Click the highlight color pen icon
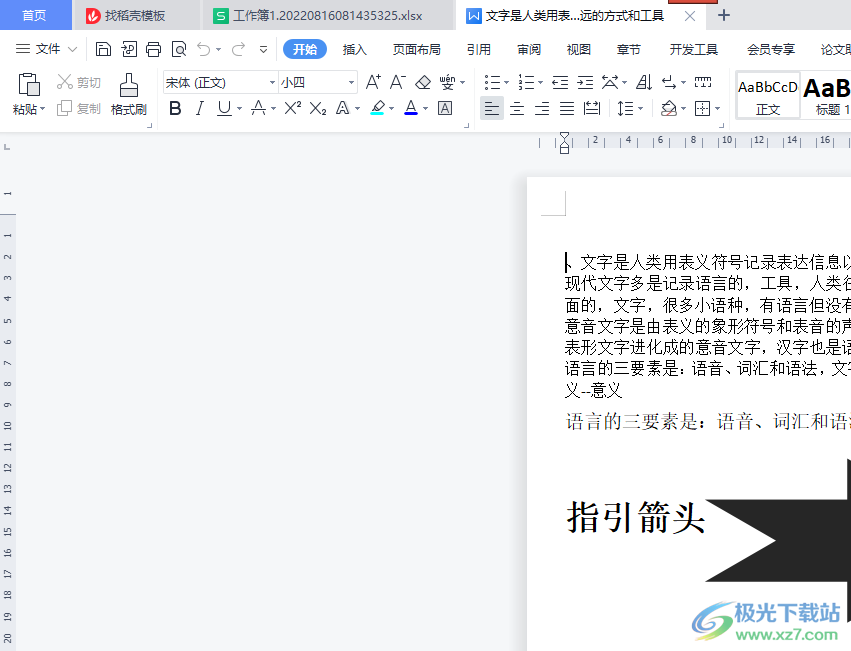 (378, 109)
